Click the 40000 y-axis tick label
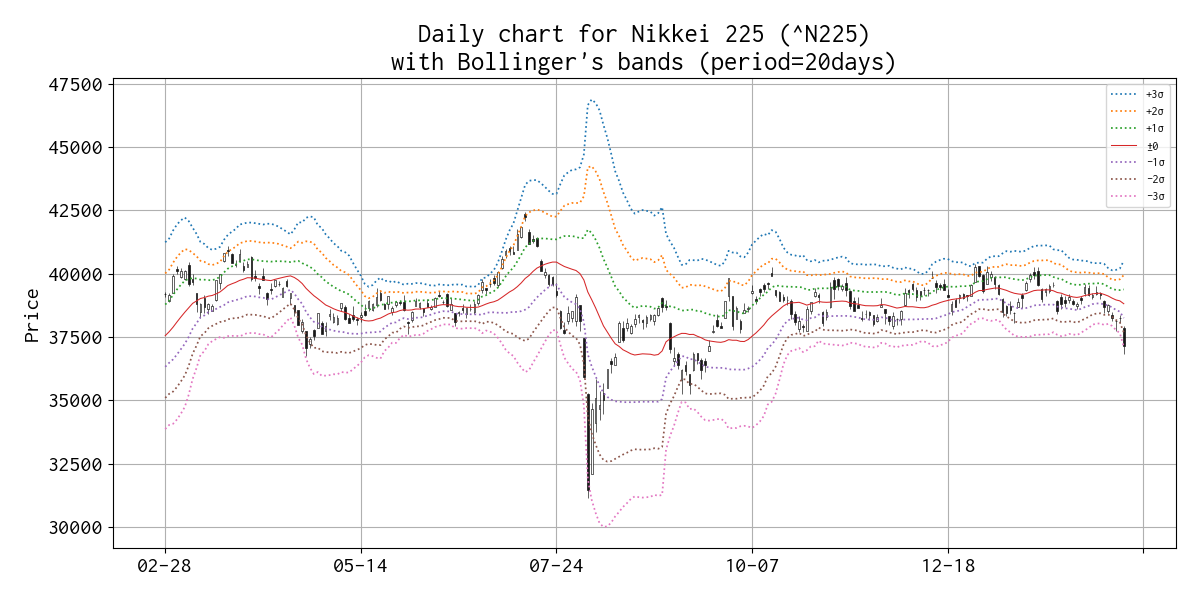Screen dimensions: 1200x600 (75, 274)
